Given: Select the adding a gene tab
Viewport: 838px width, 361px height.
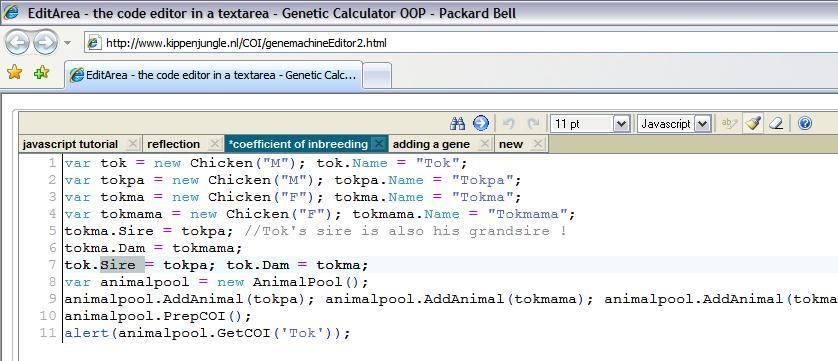Looking at the screenshot, I should (x=431, y=144).
